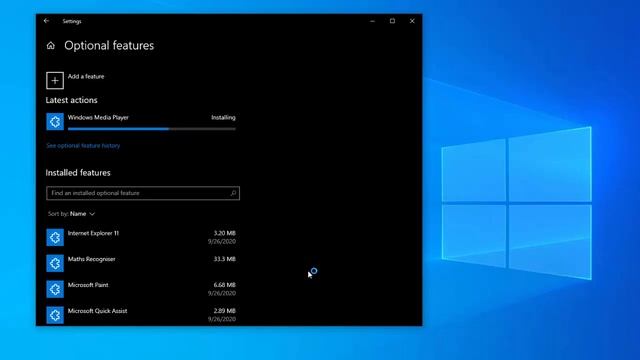Select the Microsoft Paint feature icon
This screenshot has height=360, width=640.
(55, 289)
